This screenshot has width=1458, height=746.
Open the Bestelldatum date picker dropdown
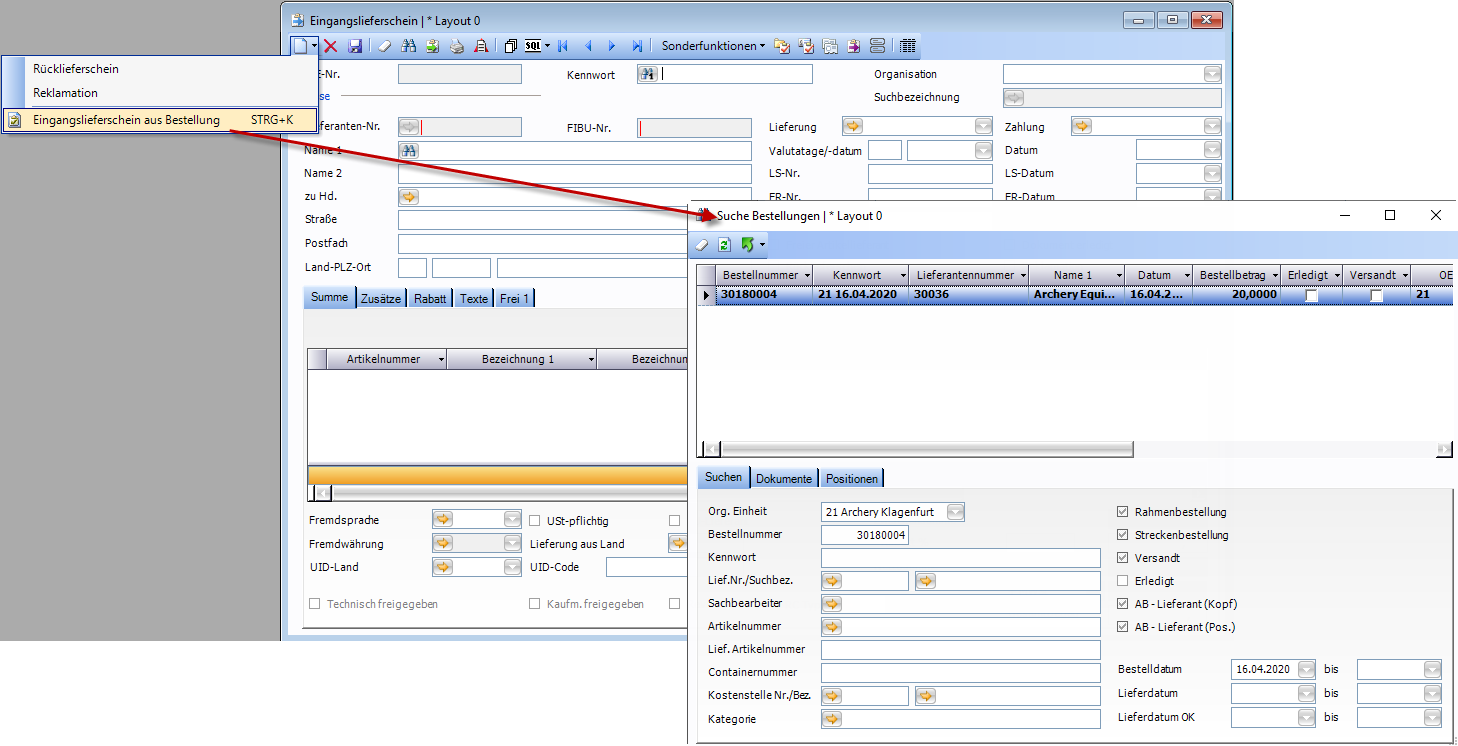coord(1306,669)
